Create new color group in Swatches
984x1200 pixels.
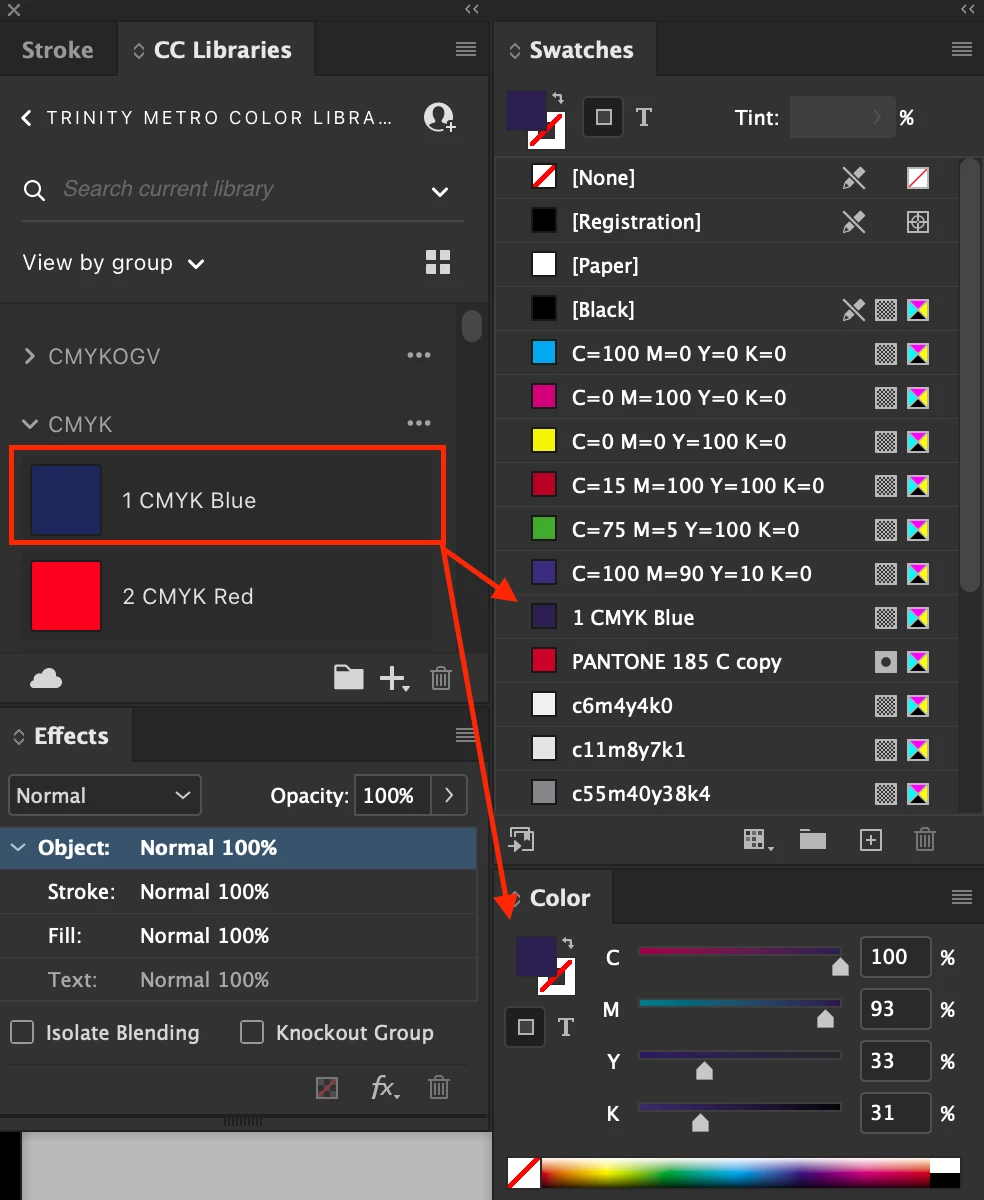pos(813,840)
